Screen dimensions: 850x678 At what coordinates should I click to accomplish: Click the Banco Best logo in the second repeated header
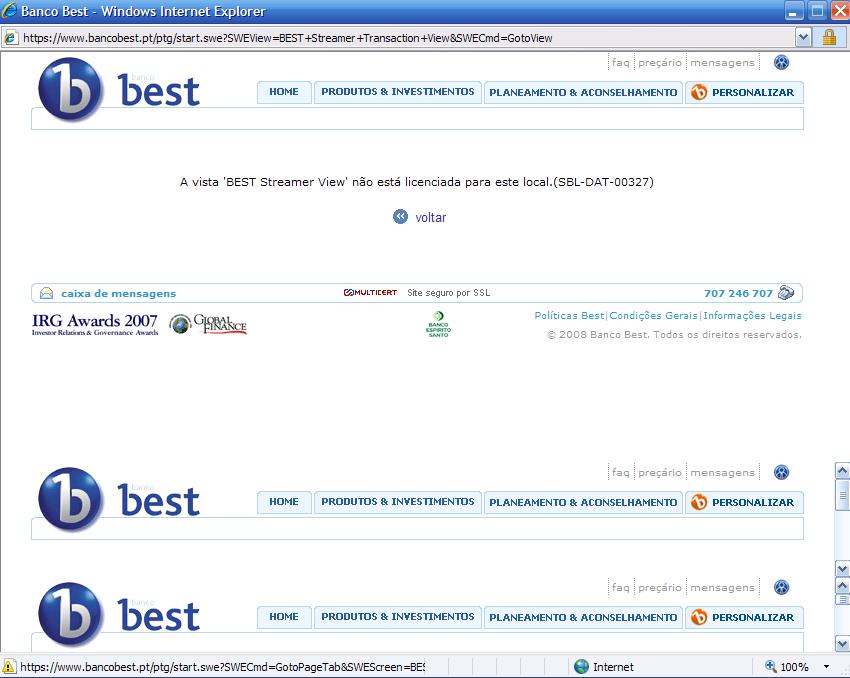[119, 500]
